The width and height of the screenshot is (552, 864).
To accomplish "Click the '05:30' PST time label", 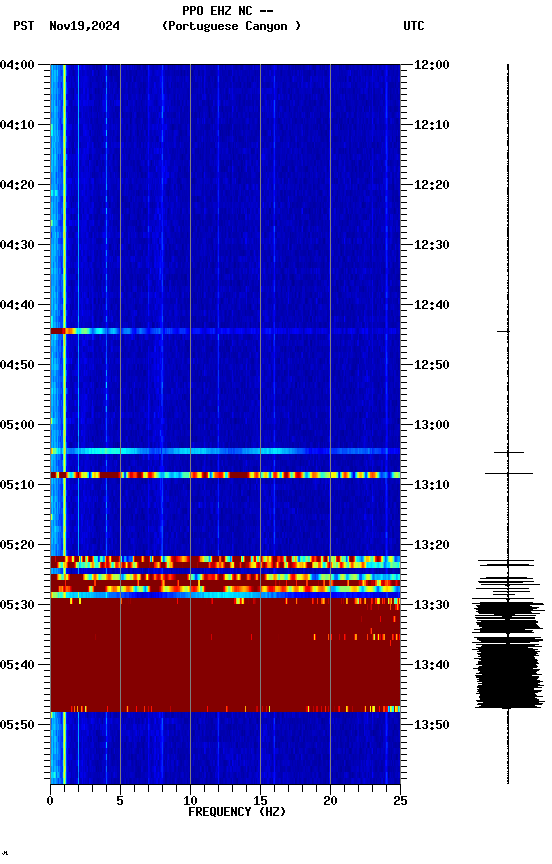I will [17, 605].
